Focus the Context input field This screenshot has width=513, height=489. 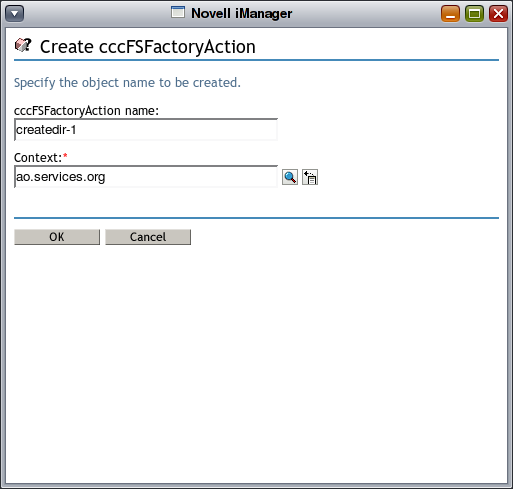click(146, 177)
